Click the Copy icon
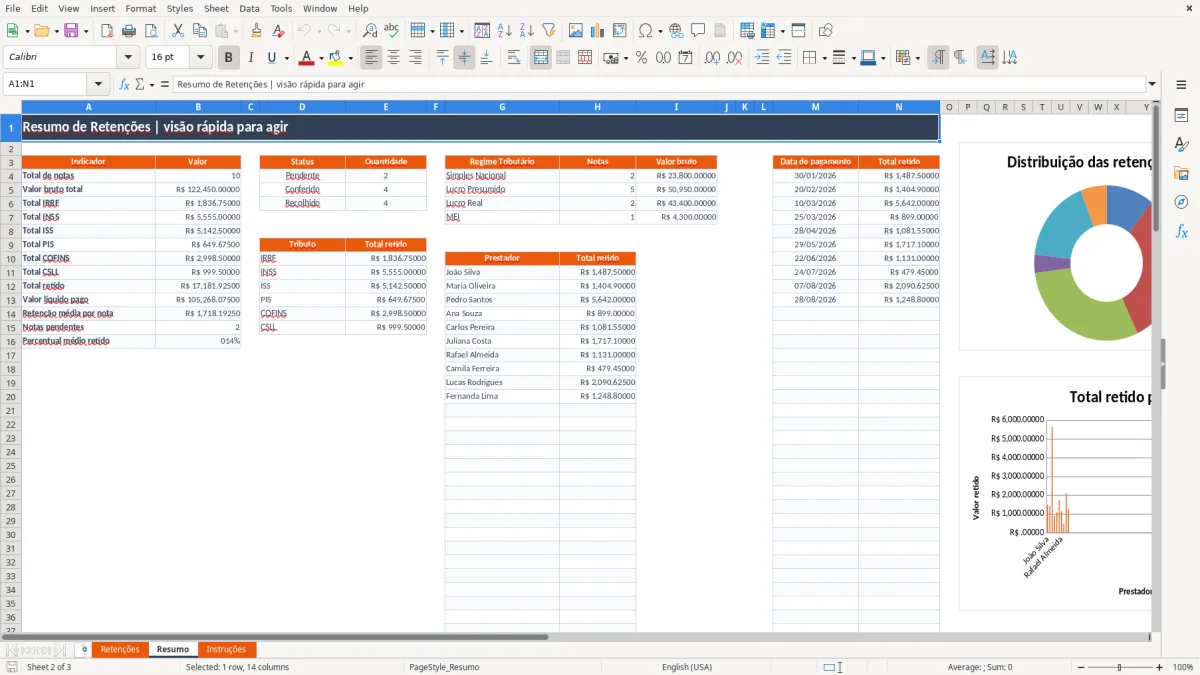This screenshot has width=1200, height=675. coord(200,31)
